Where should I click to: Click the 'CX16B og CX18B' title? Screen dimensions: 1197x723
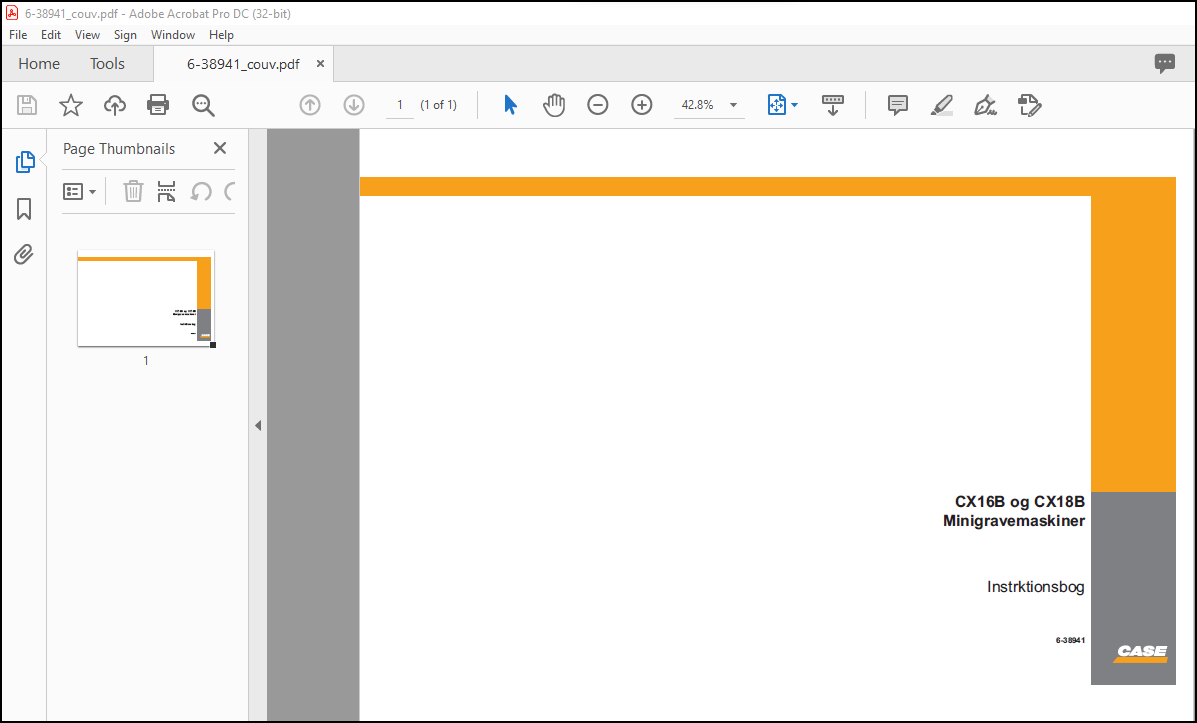click(x=1019, y=502)
